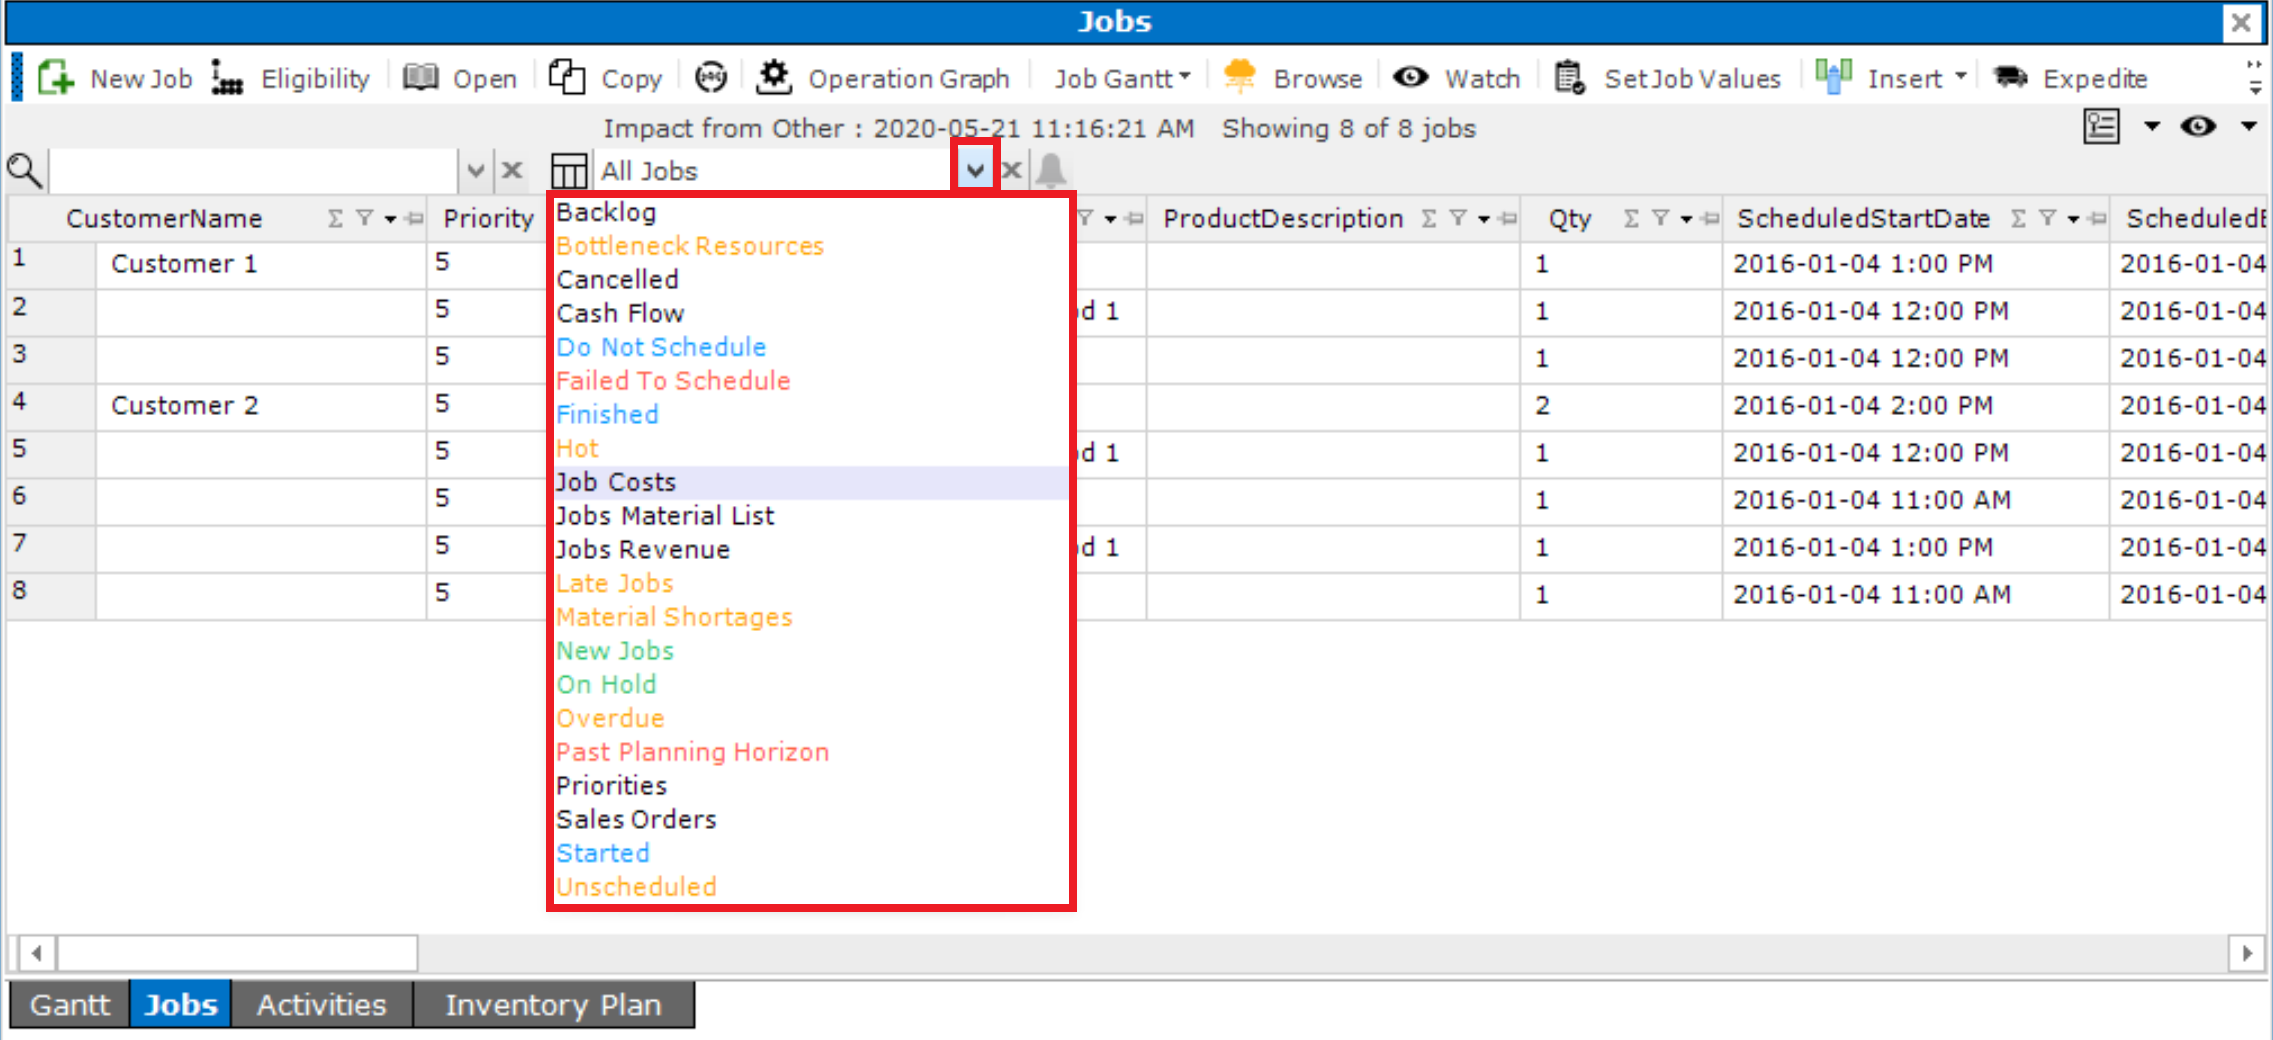Click the 2016-01-04 2:00 PM start date
2273x1040 pixels.
coord(1915,406)
